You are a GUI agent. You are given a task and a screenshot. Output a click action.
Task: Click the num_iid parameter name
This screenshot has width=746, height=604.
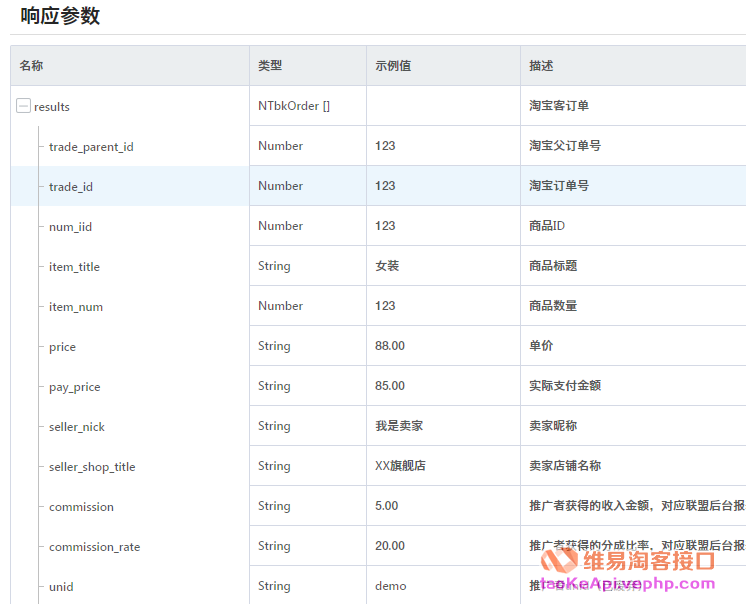(70, 227)
